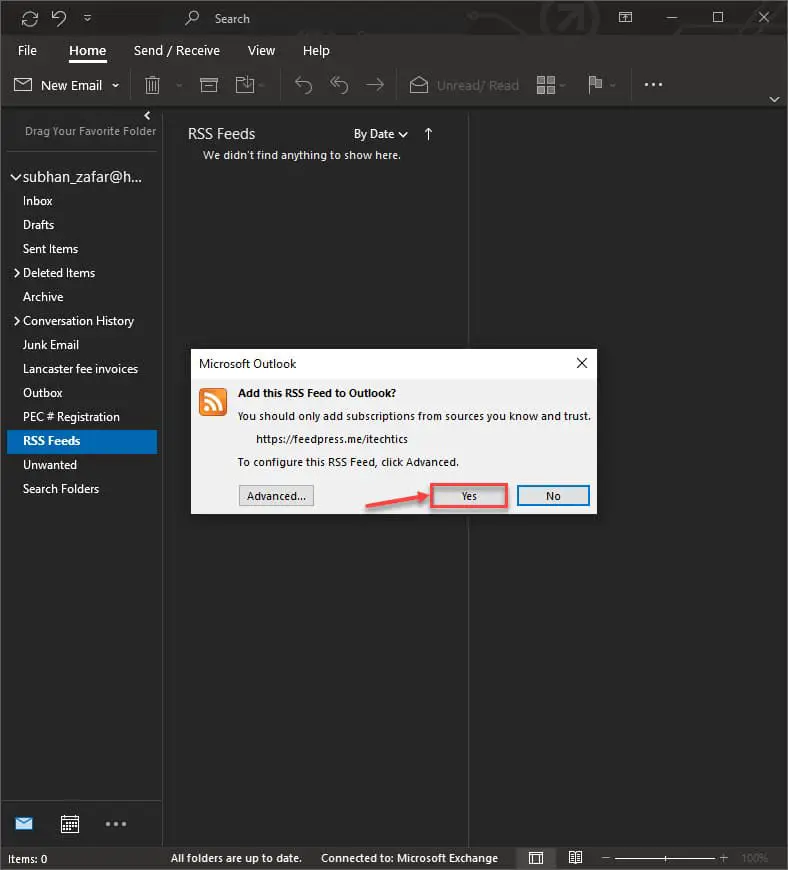Click No in the RSS dialog

pos(553,495)
